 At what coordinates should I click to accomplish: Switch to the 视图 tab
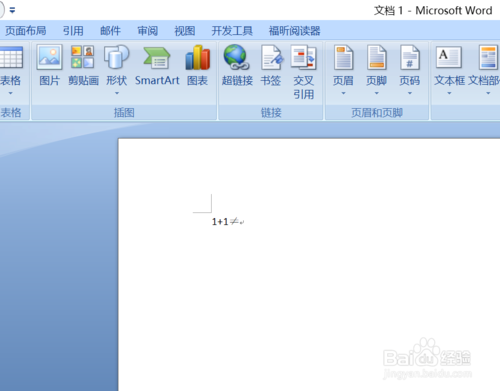184,31
